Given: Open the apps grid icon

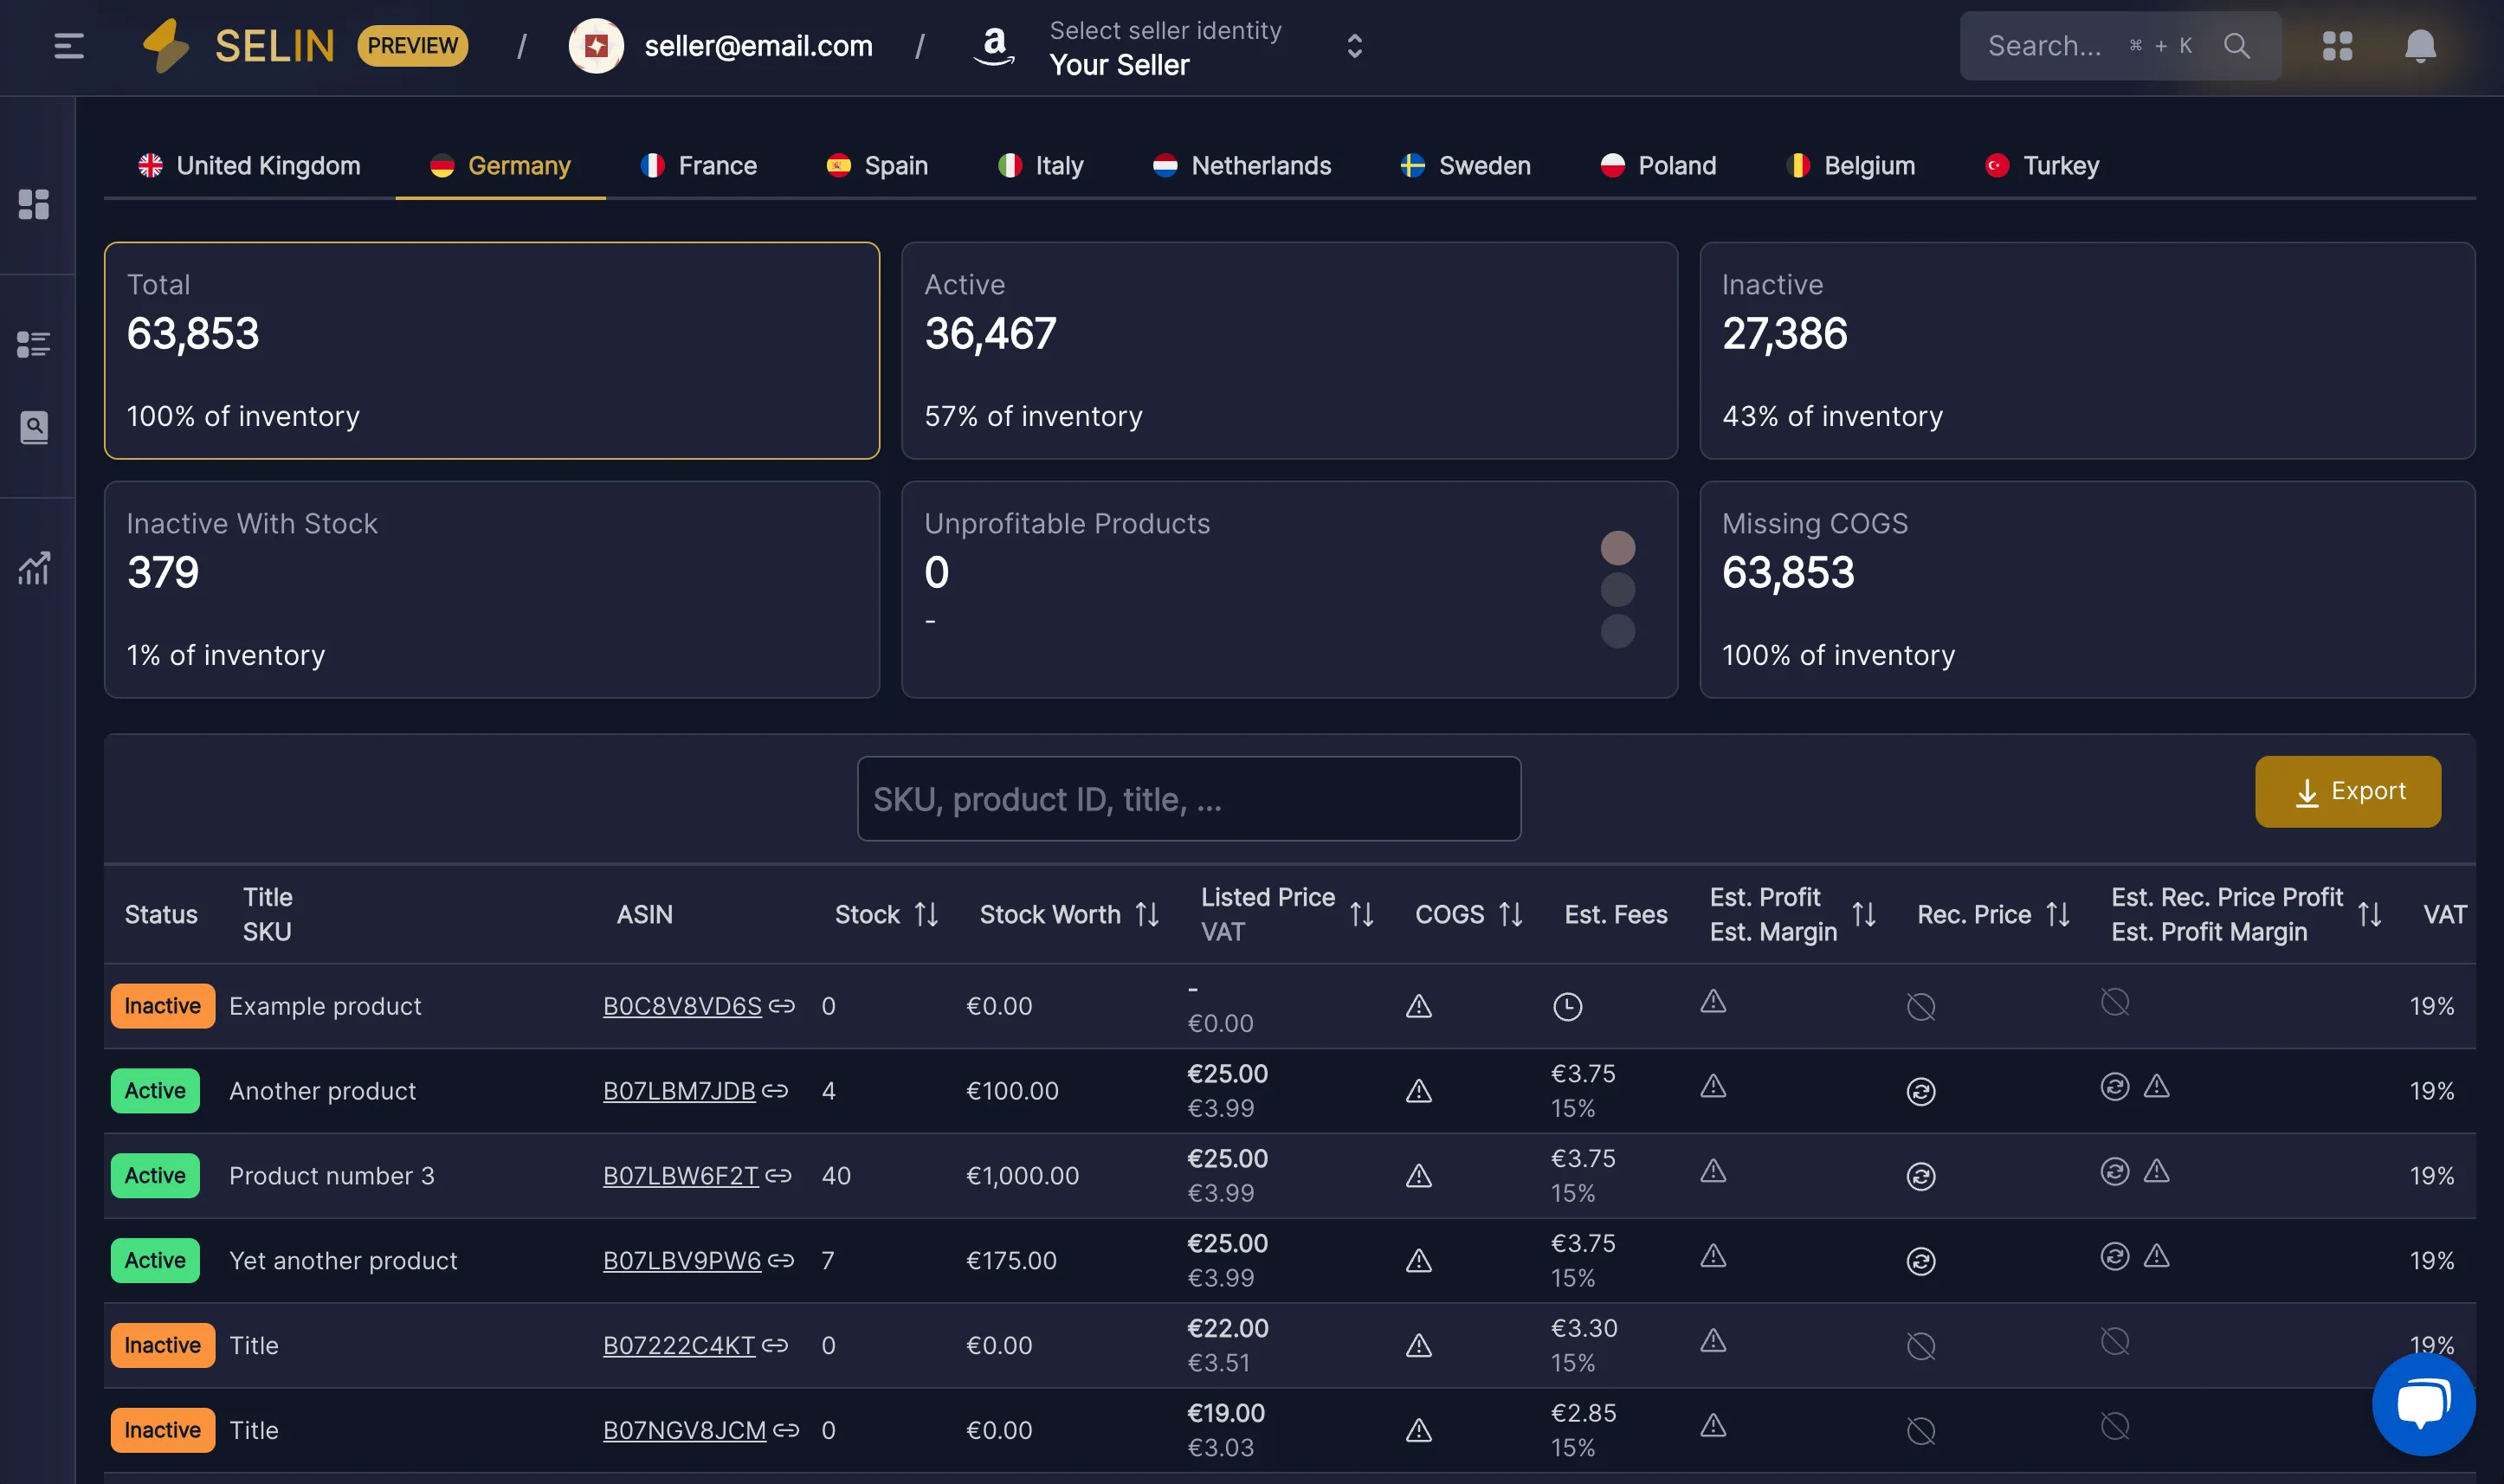Looking at the screenshot, I should (2337, 46).
